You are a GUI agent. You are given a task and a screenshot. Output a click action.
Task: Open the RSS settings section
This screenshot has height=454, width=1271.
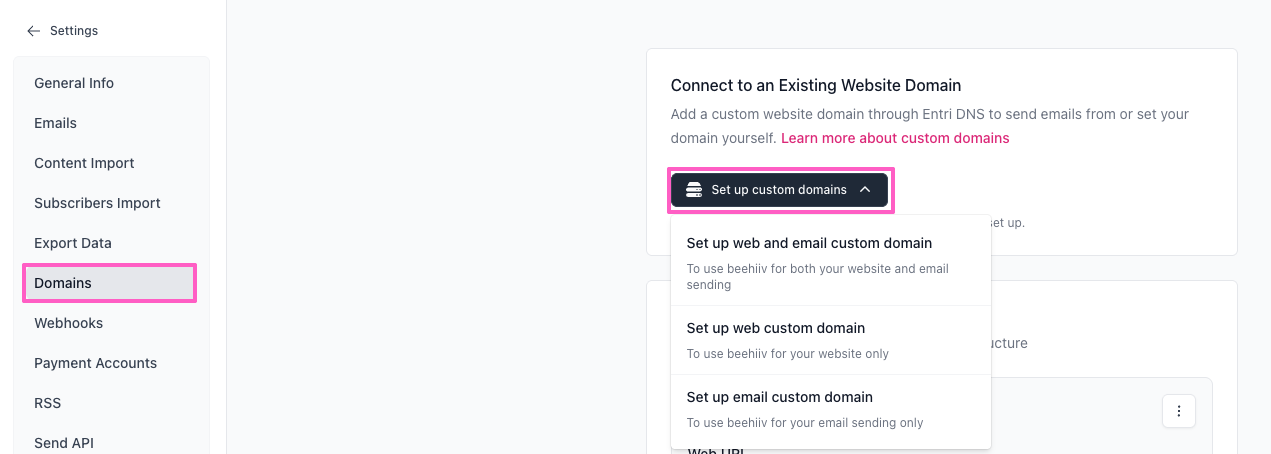(x=47, y=403)
